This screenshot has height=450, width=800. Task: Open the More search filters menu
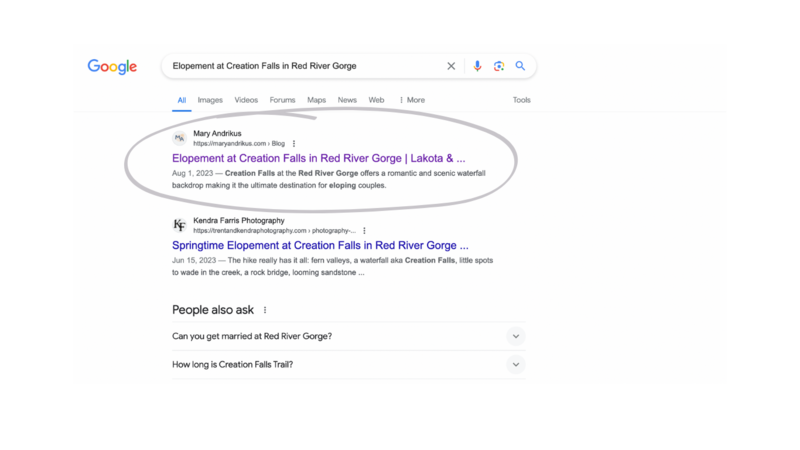[412, 100]
